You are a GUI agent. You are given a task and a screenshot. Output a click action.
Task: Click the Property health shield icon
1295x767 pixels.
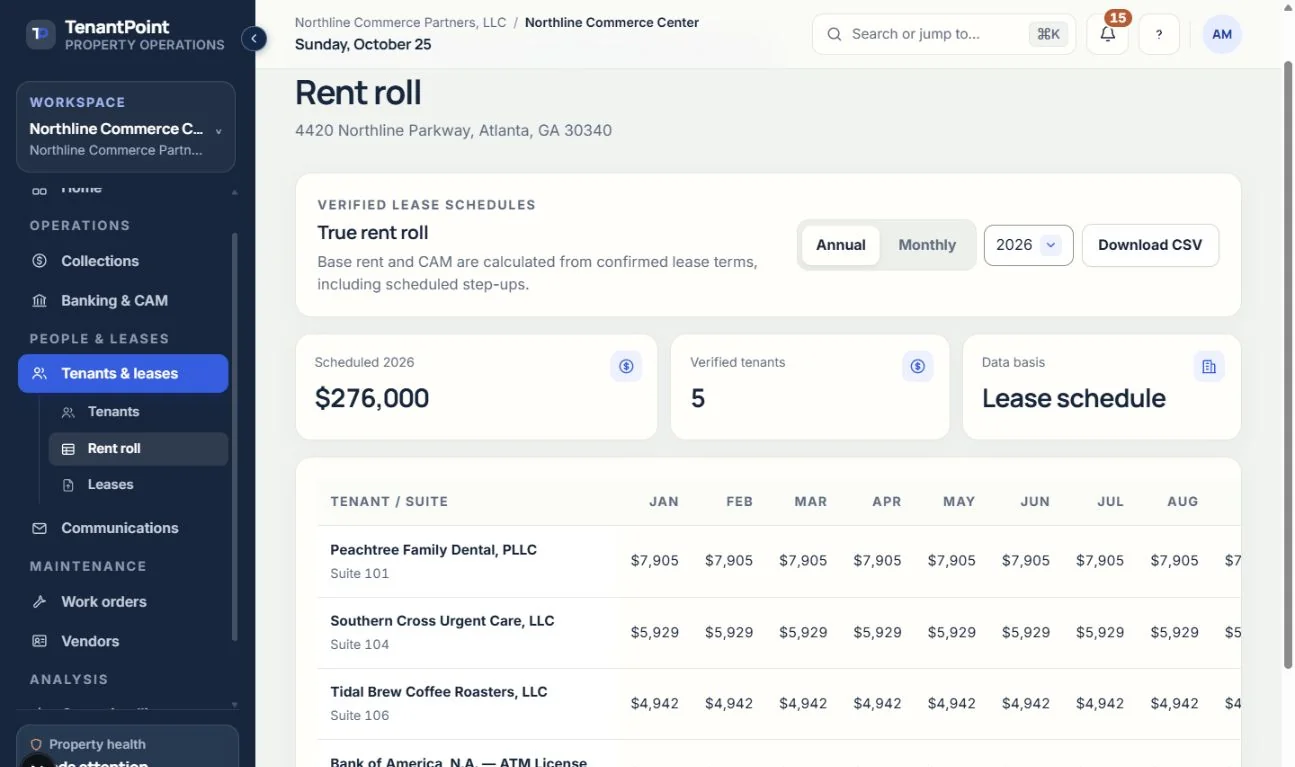(37, 745)
